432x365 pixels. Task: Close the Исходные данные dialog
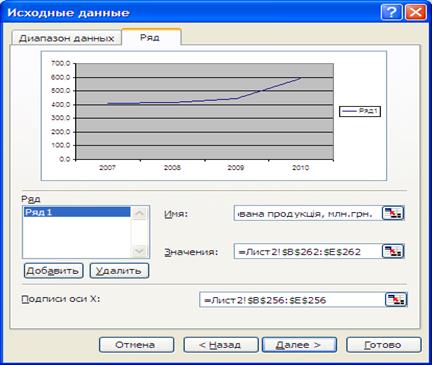(415, 13)
